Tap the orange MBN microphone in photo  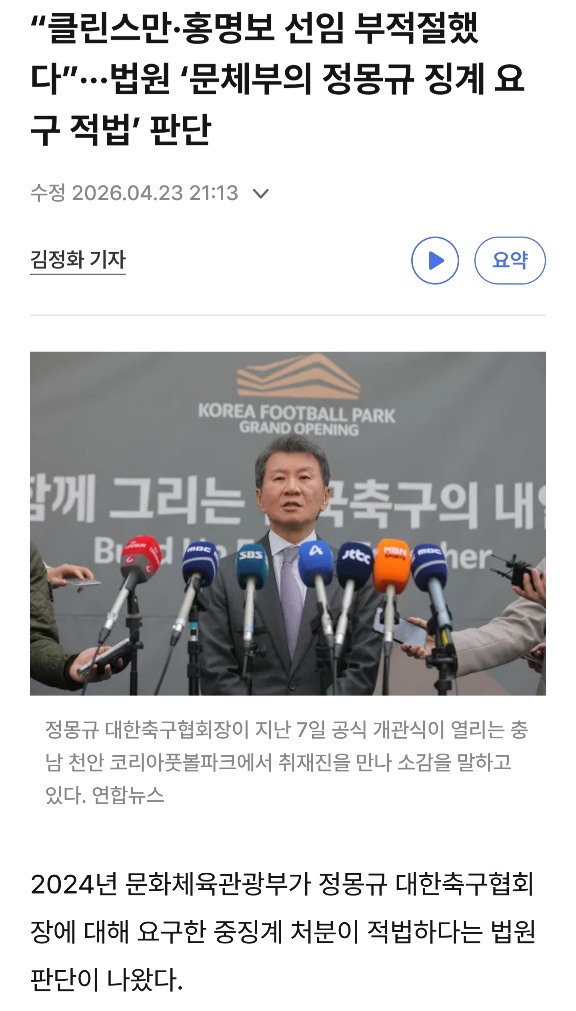tap(392, 565)
